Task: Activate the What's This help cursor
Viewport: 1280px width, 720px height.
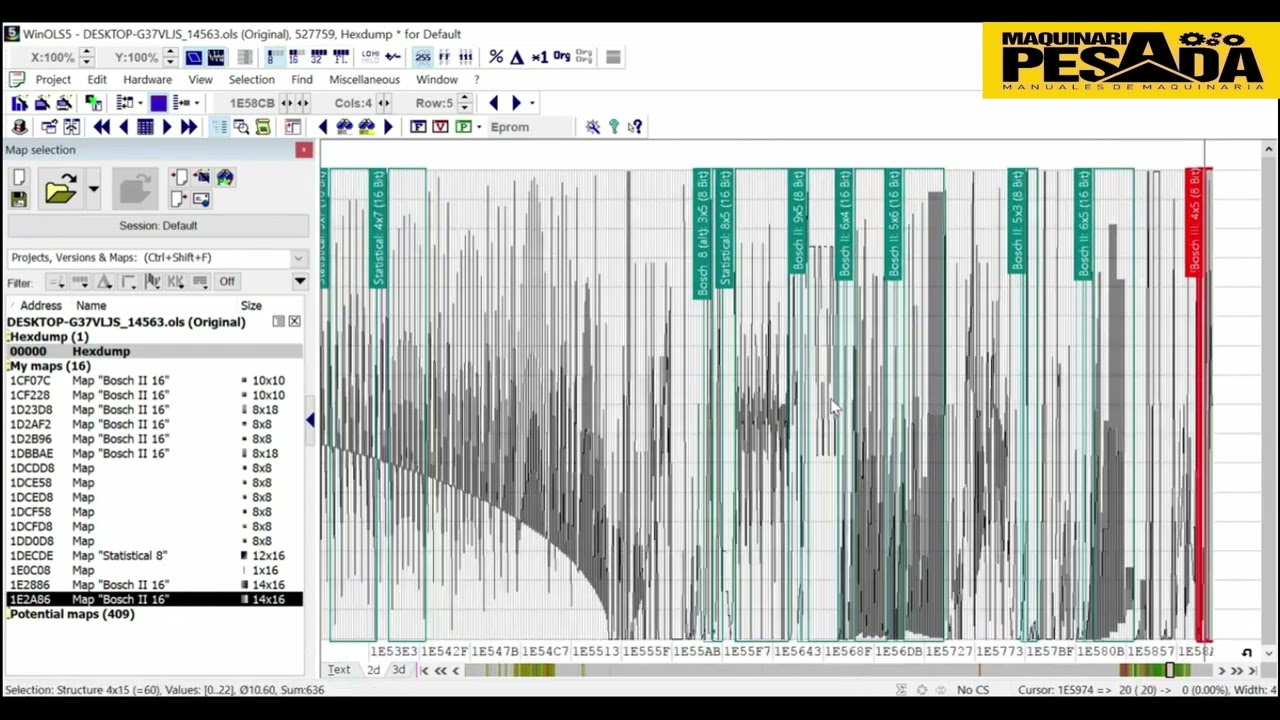Action: tap(635, 127)
